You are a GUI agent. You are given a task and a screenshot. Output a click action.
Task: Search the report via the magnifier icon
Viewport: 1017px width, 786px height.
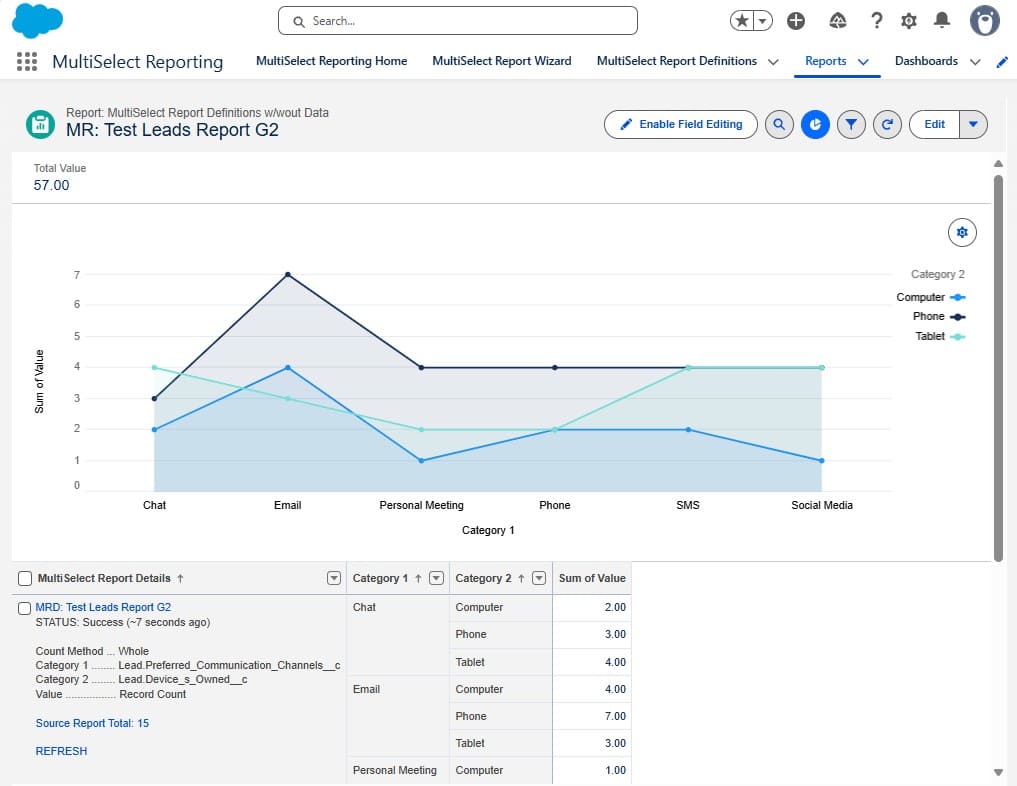(779, 124)
